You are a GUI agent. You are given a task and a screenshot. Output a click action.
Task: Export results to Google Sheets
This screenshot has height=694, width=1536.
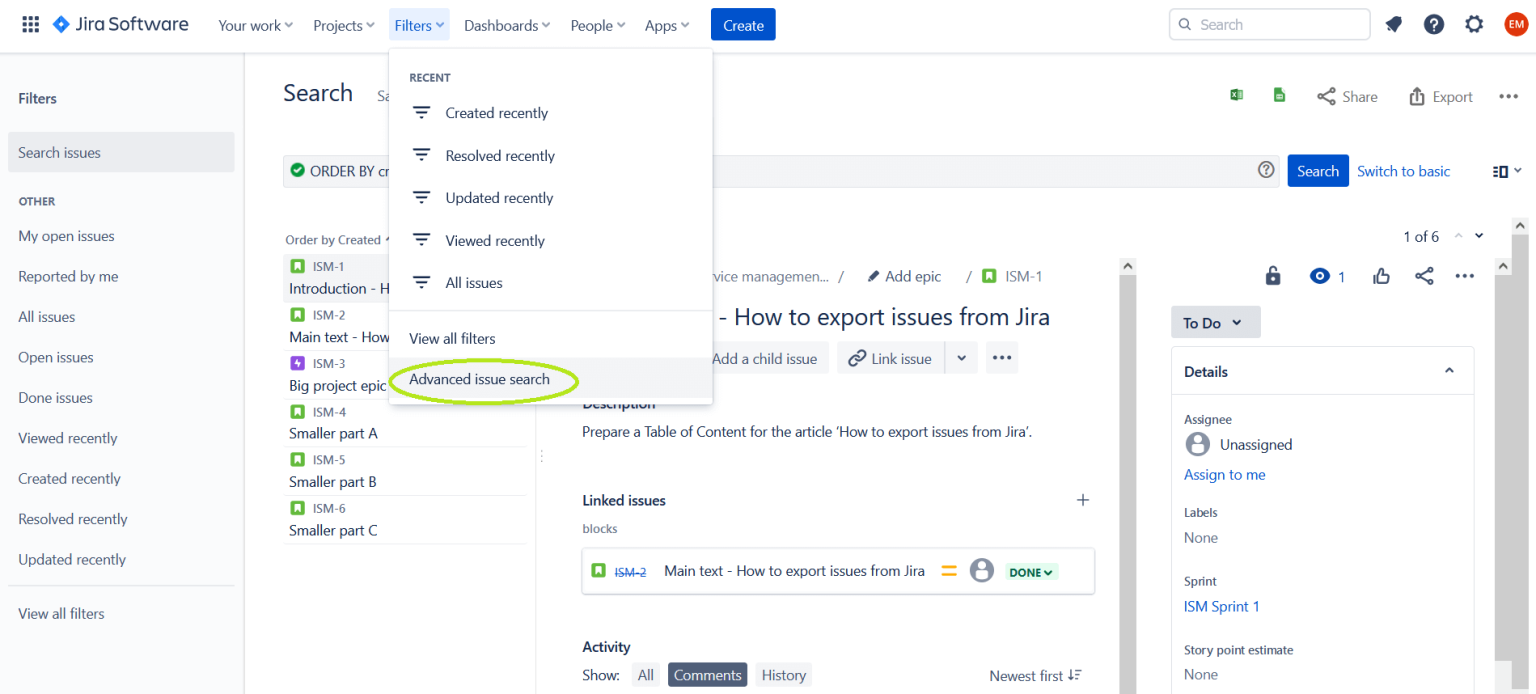pyautogui.click(x=1280, y=94)
